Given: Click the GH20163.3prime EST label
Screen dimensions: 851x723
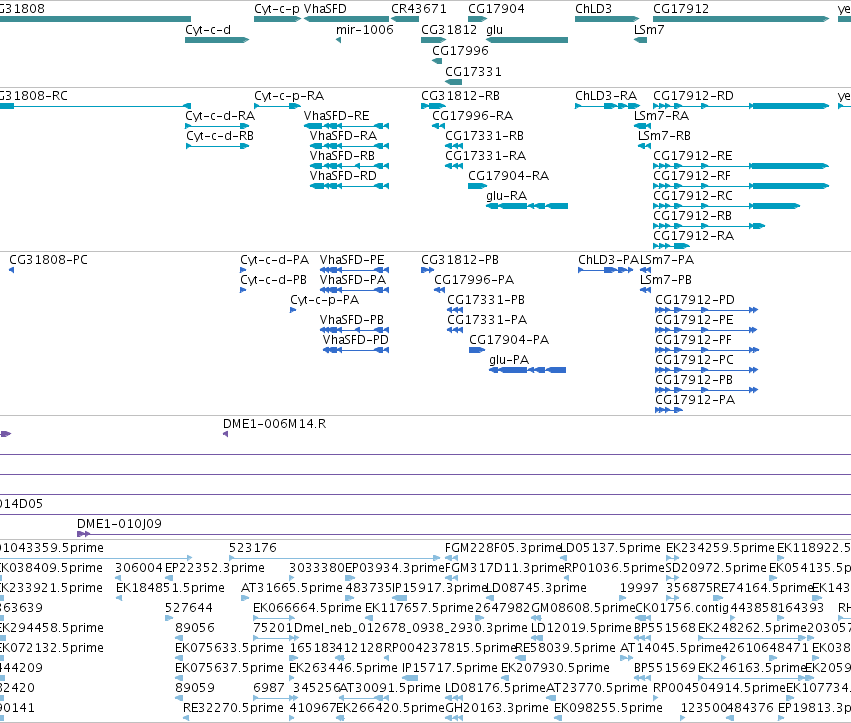Looking at the screenshot, I should (497, 708).
